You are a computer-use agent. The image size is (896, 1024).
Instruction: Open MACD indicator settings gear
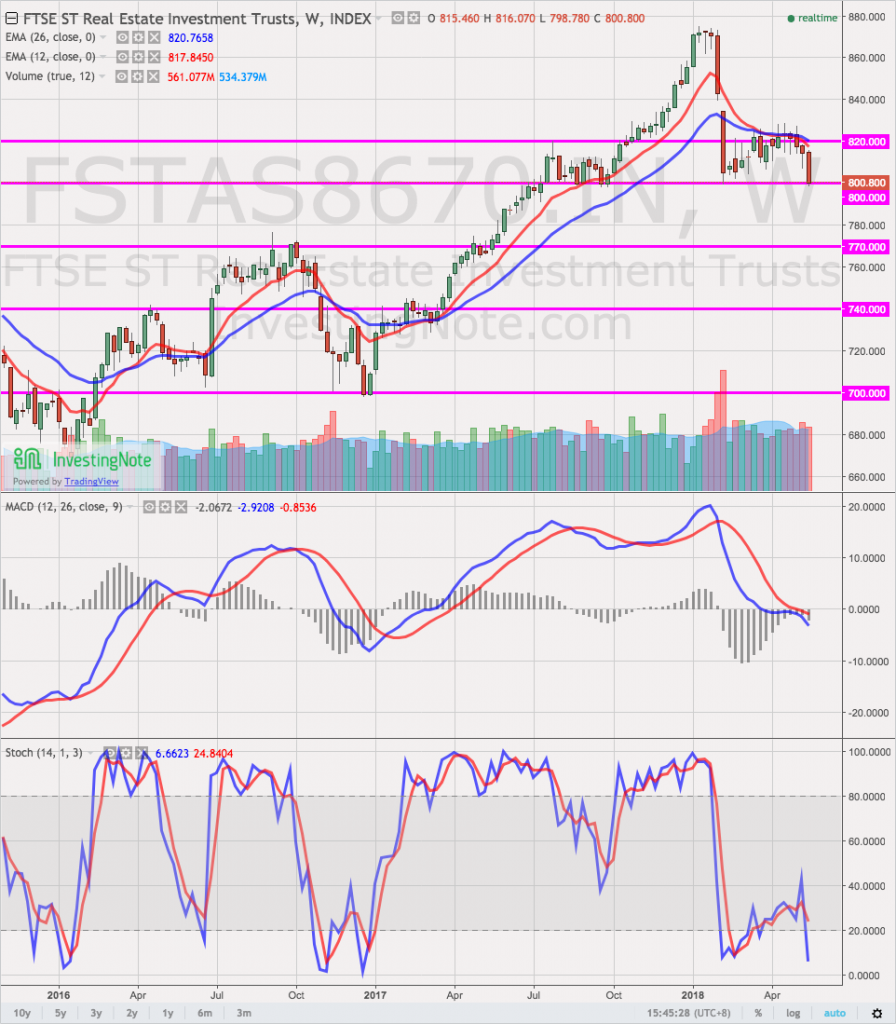coord(166,507)
